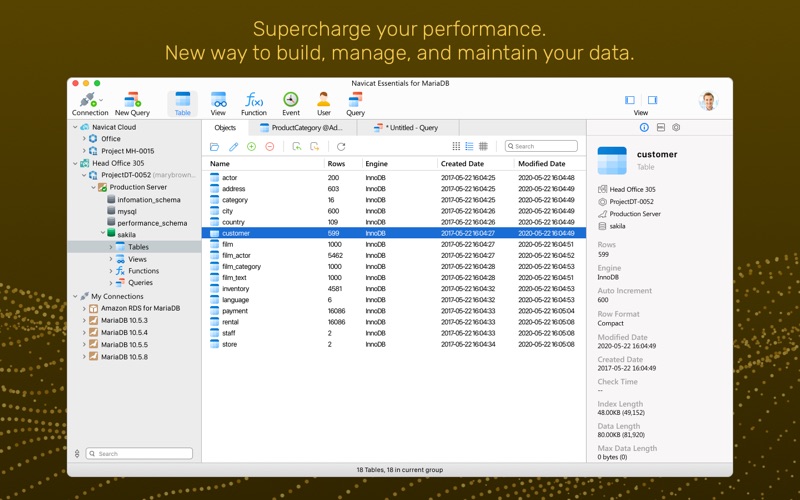Collapse the My Connections group
Image resolution: width=800 pixels, height=500 pixels.
click(x=75, y=296)
